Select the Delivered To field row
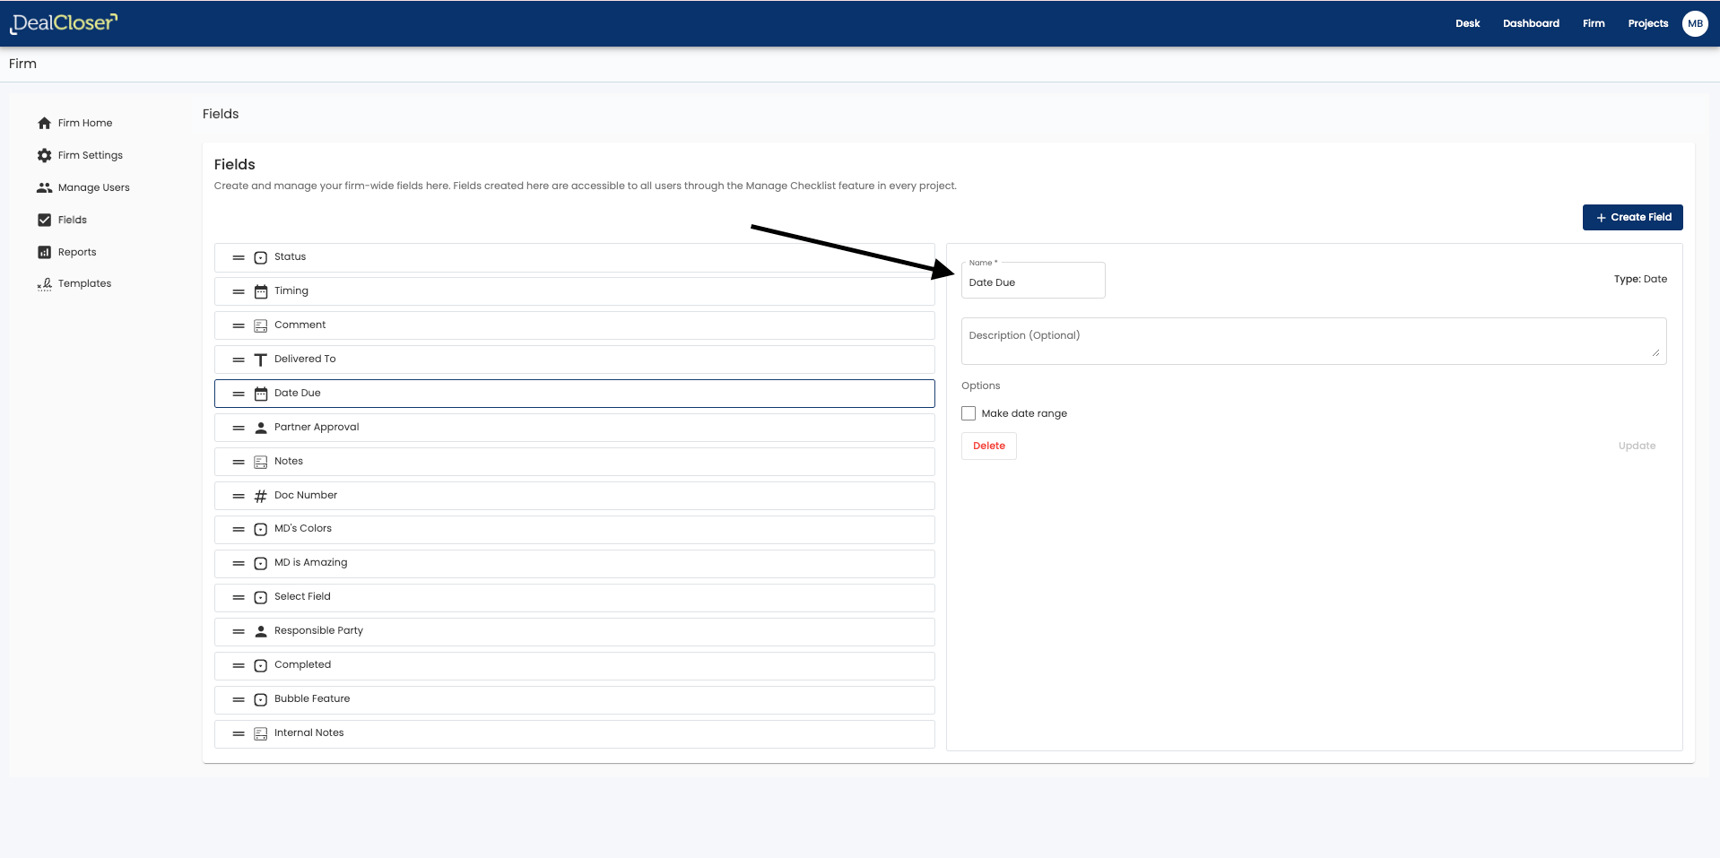Viewport: 1720px width, 858px height. click(574, 359)
